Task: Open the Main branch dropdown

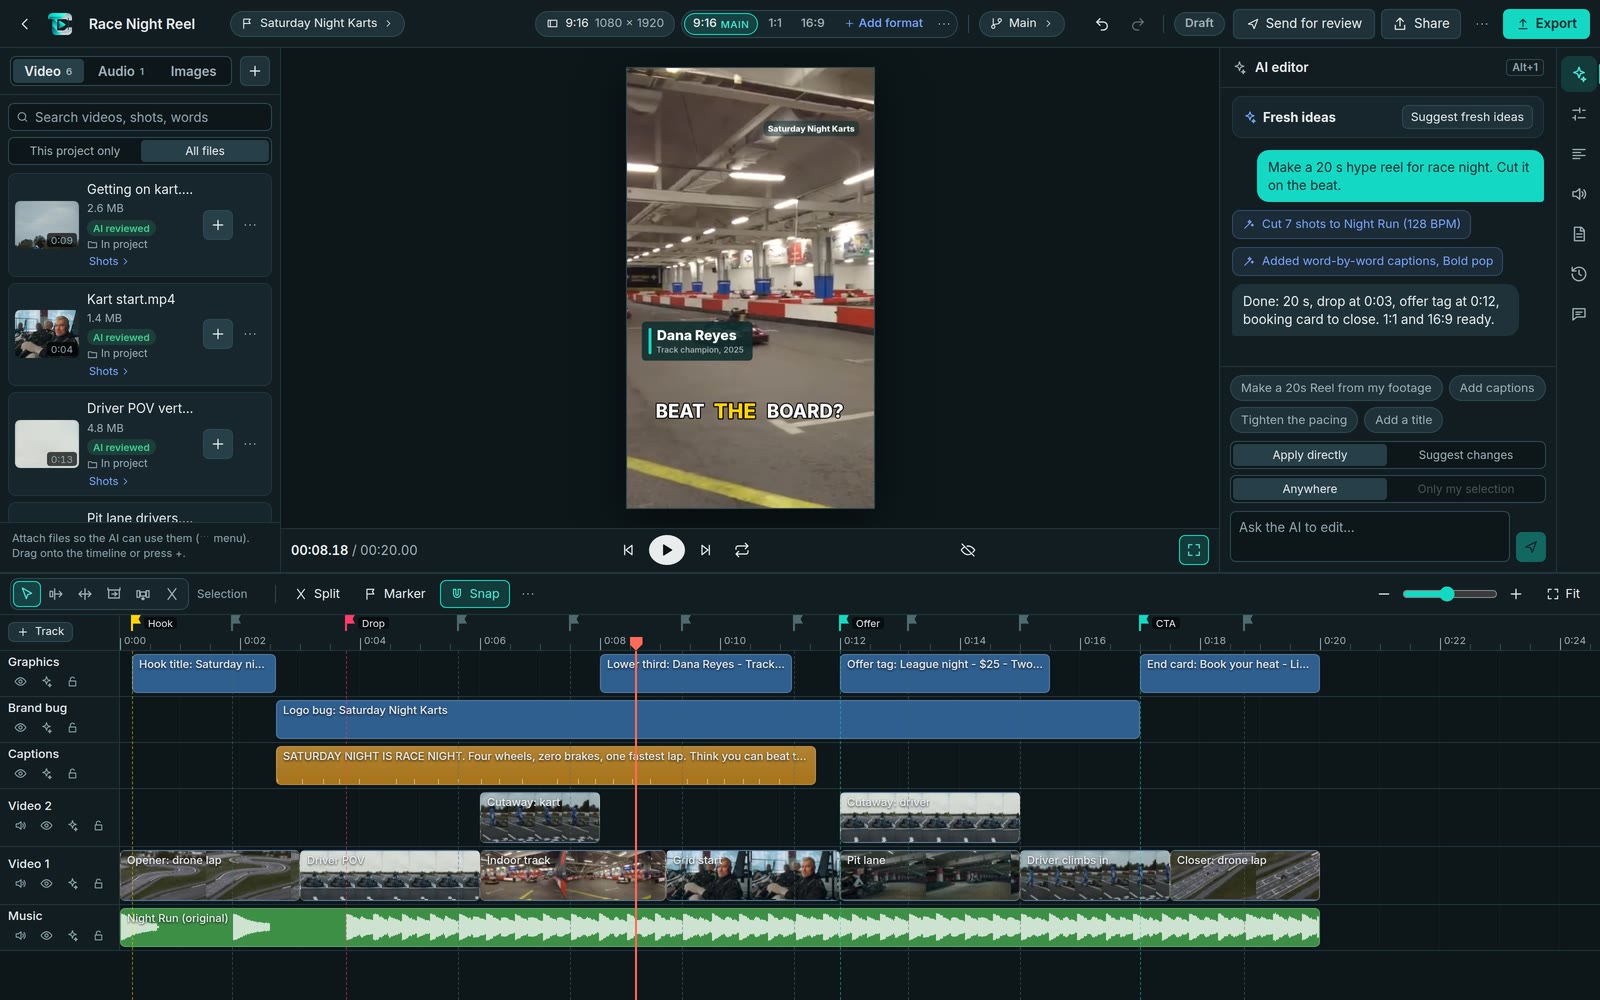Action: pyautogui.click(x=1021, y=23)
